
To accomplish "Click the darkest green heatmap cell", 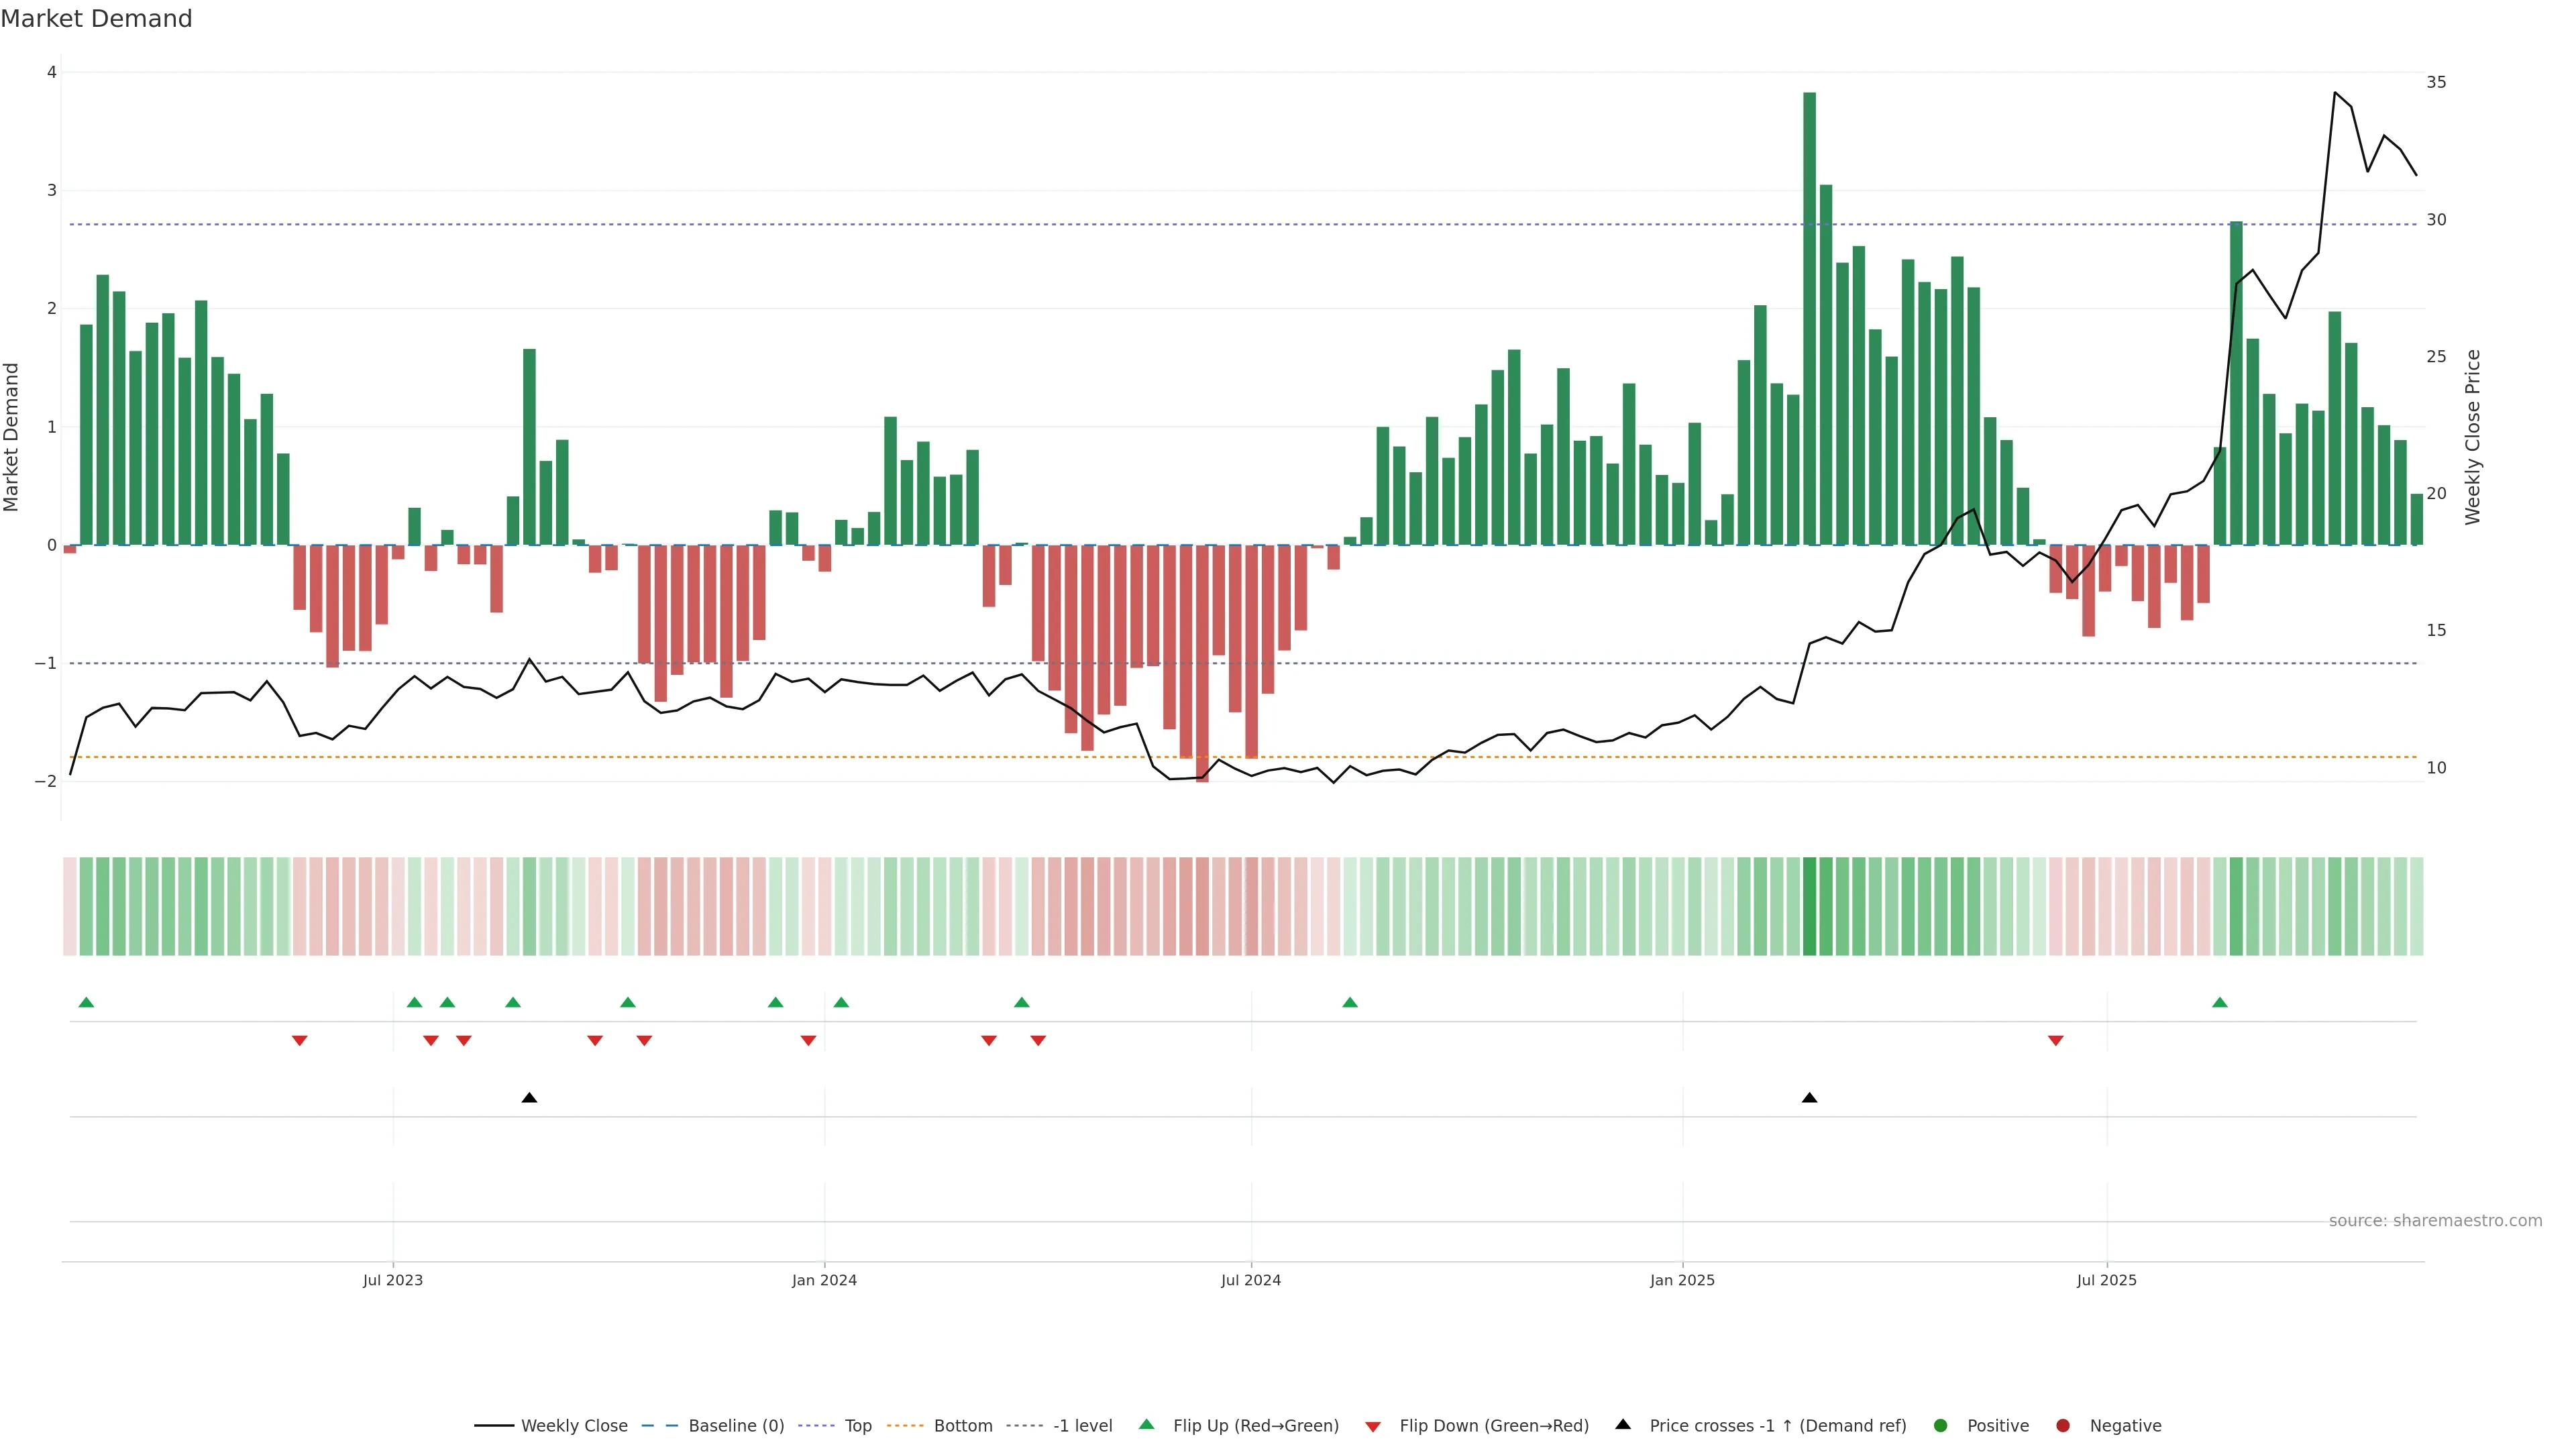I will point(1809,906).
